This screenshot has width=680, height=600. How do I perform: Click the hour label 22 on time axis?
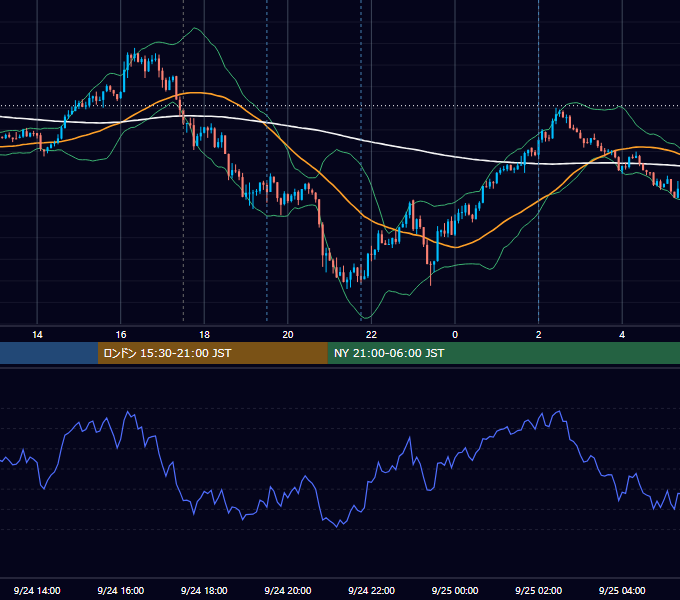371,335
